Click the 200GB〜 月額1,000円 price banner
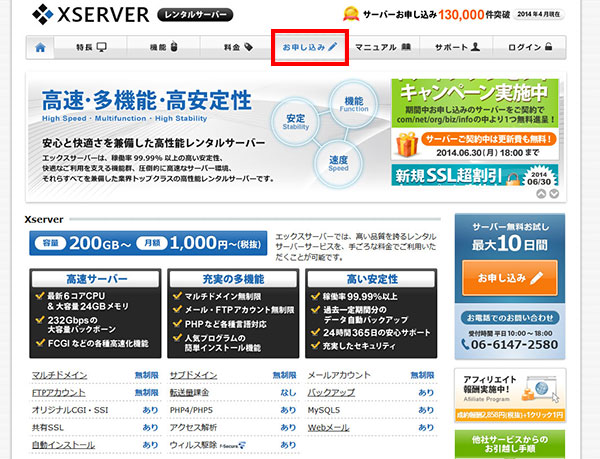 [x=148, y=243]
